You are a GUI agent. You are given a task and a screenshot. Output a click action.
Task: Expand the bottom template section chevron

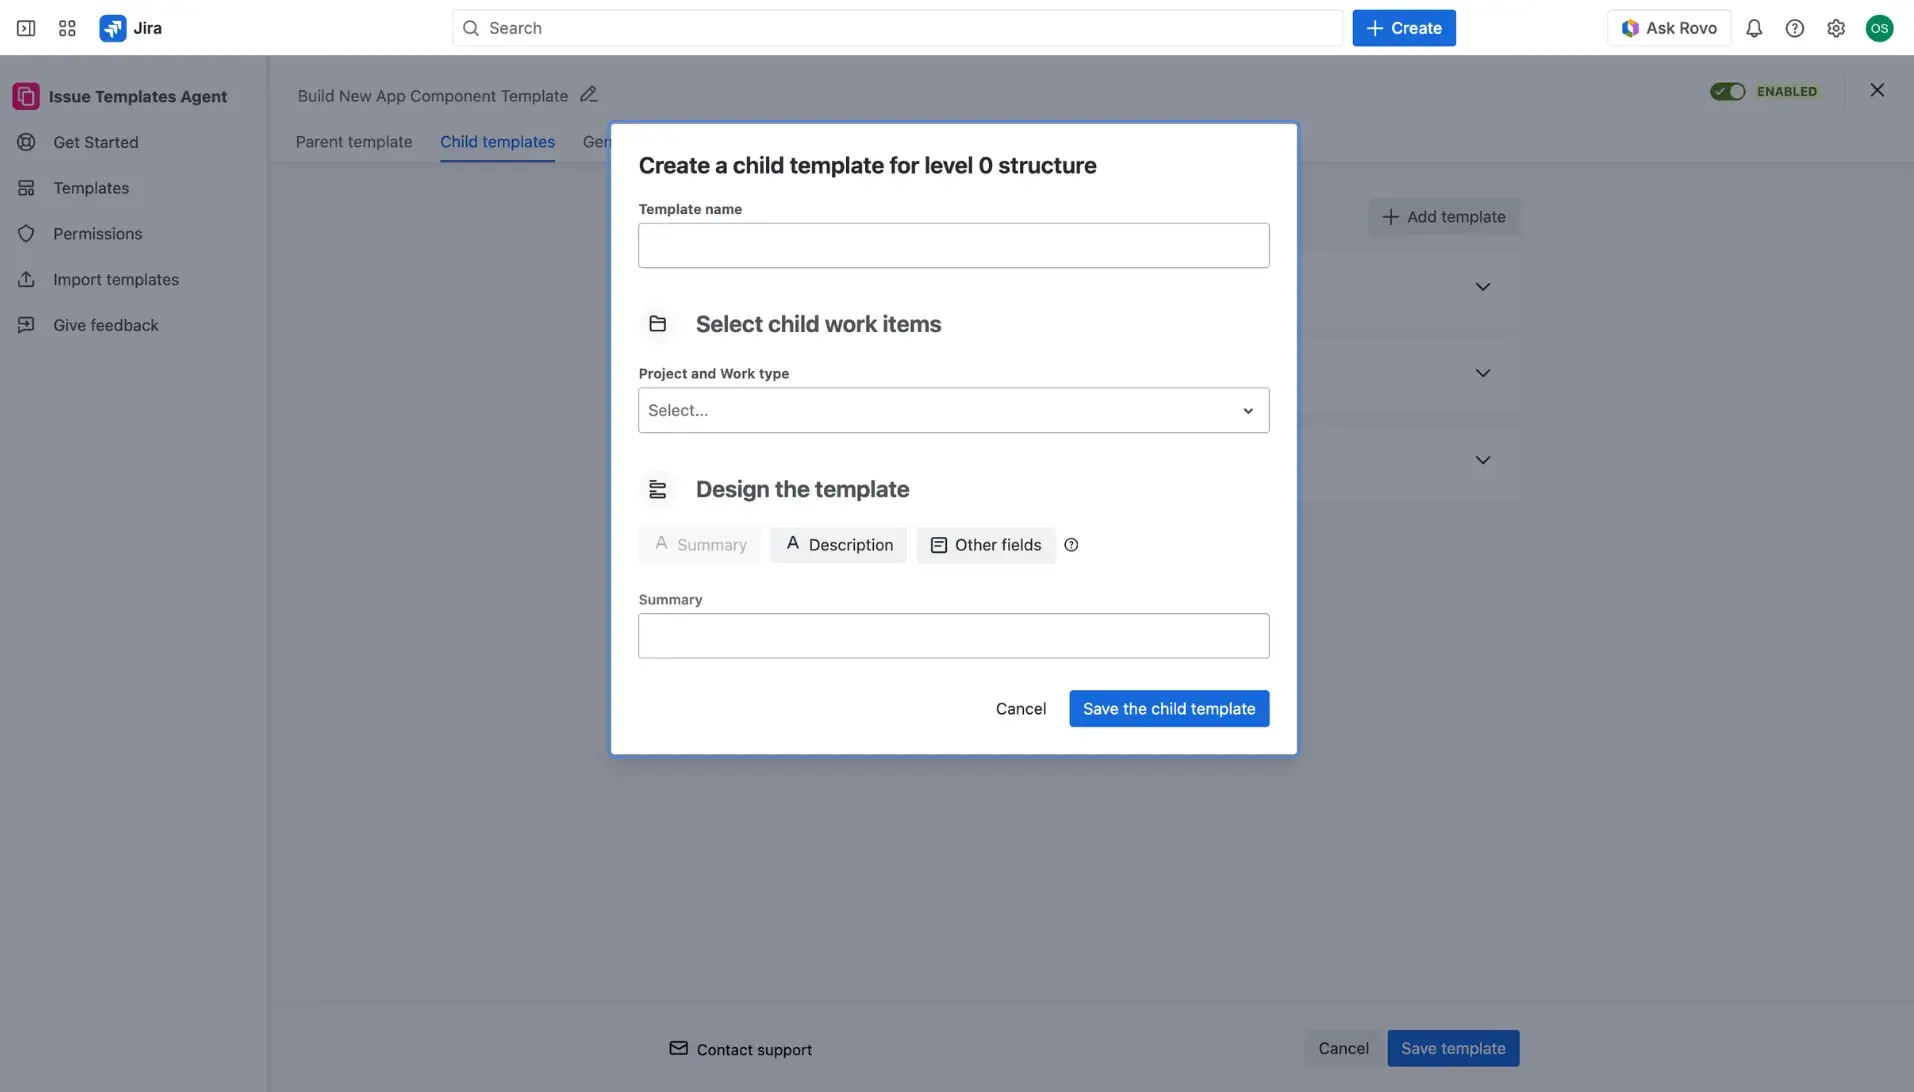1483,460
